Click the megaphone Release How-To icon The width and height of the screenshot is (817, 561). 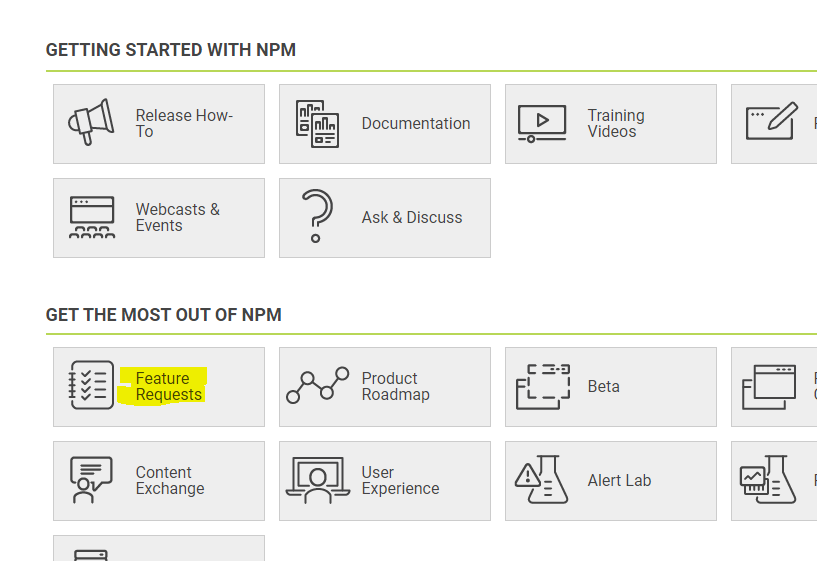91,122
